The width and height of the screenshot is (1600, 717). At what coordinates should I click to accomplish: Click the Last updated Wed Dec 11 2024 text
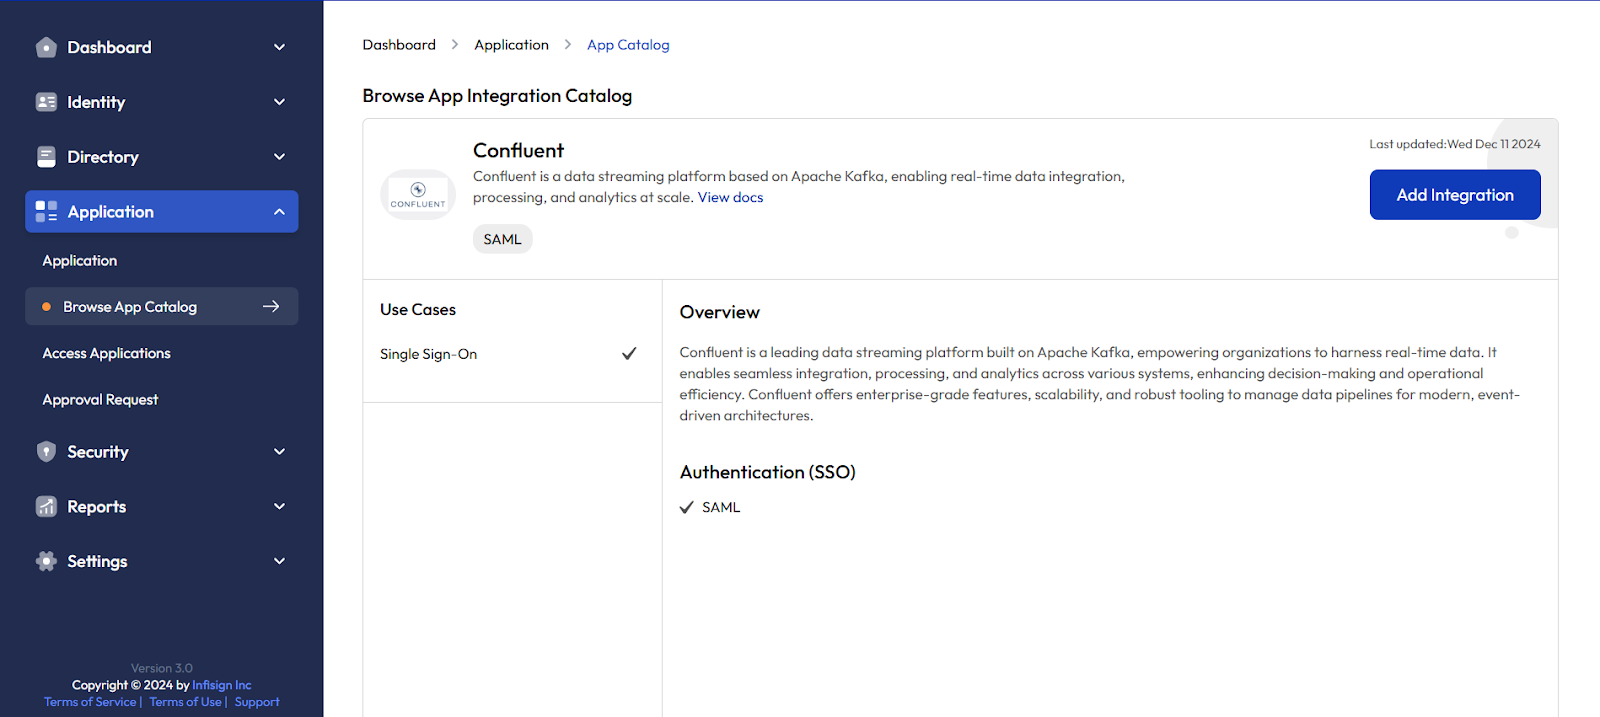click(x=1455, y=144)
